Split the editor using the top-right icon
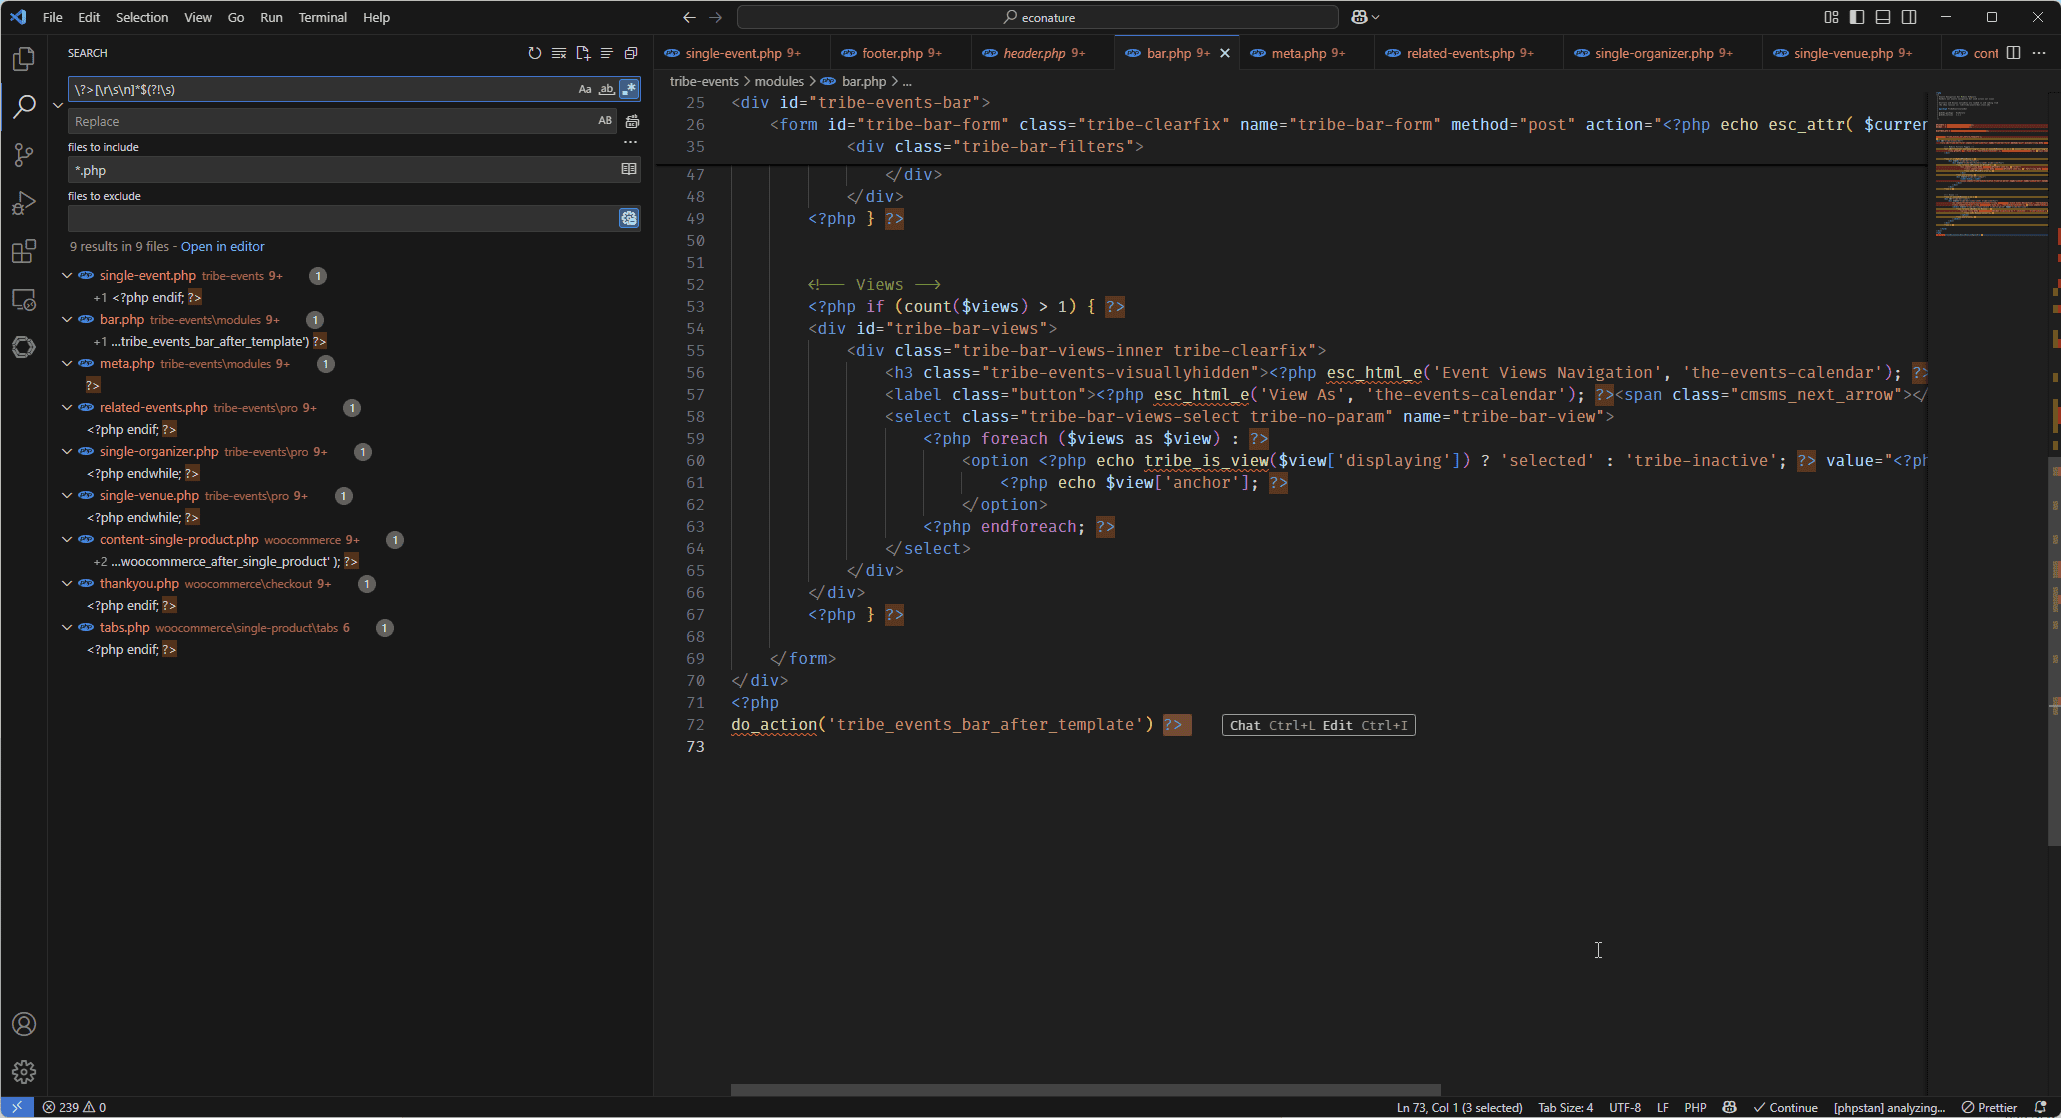 (x=2012, y=52)
